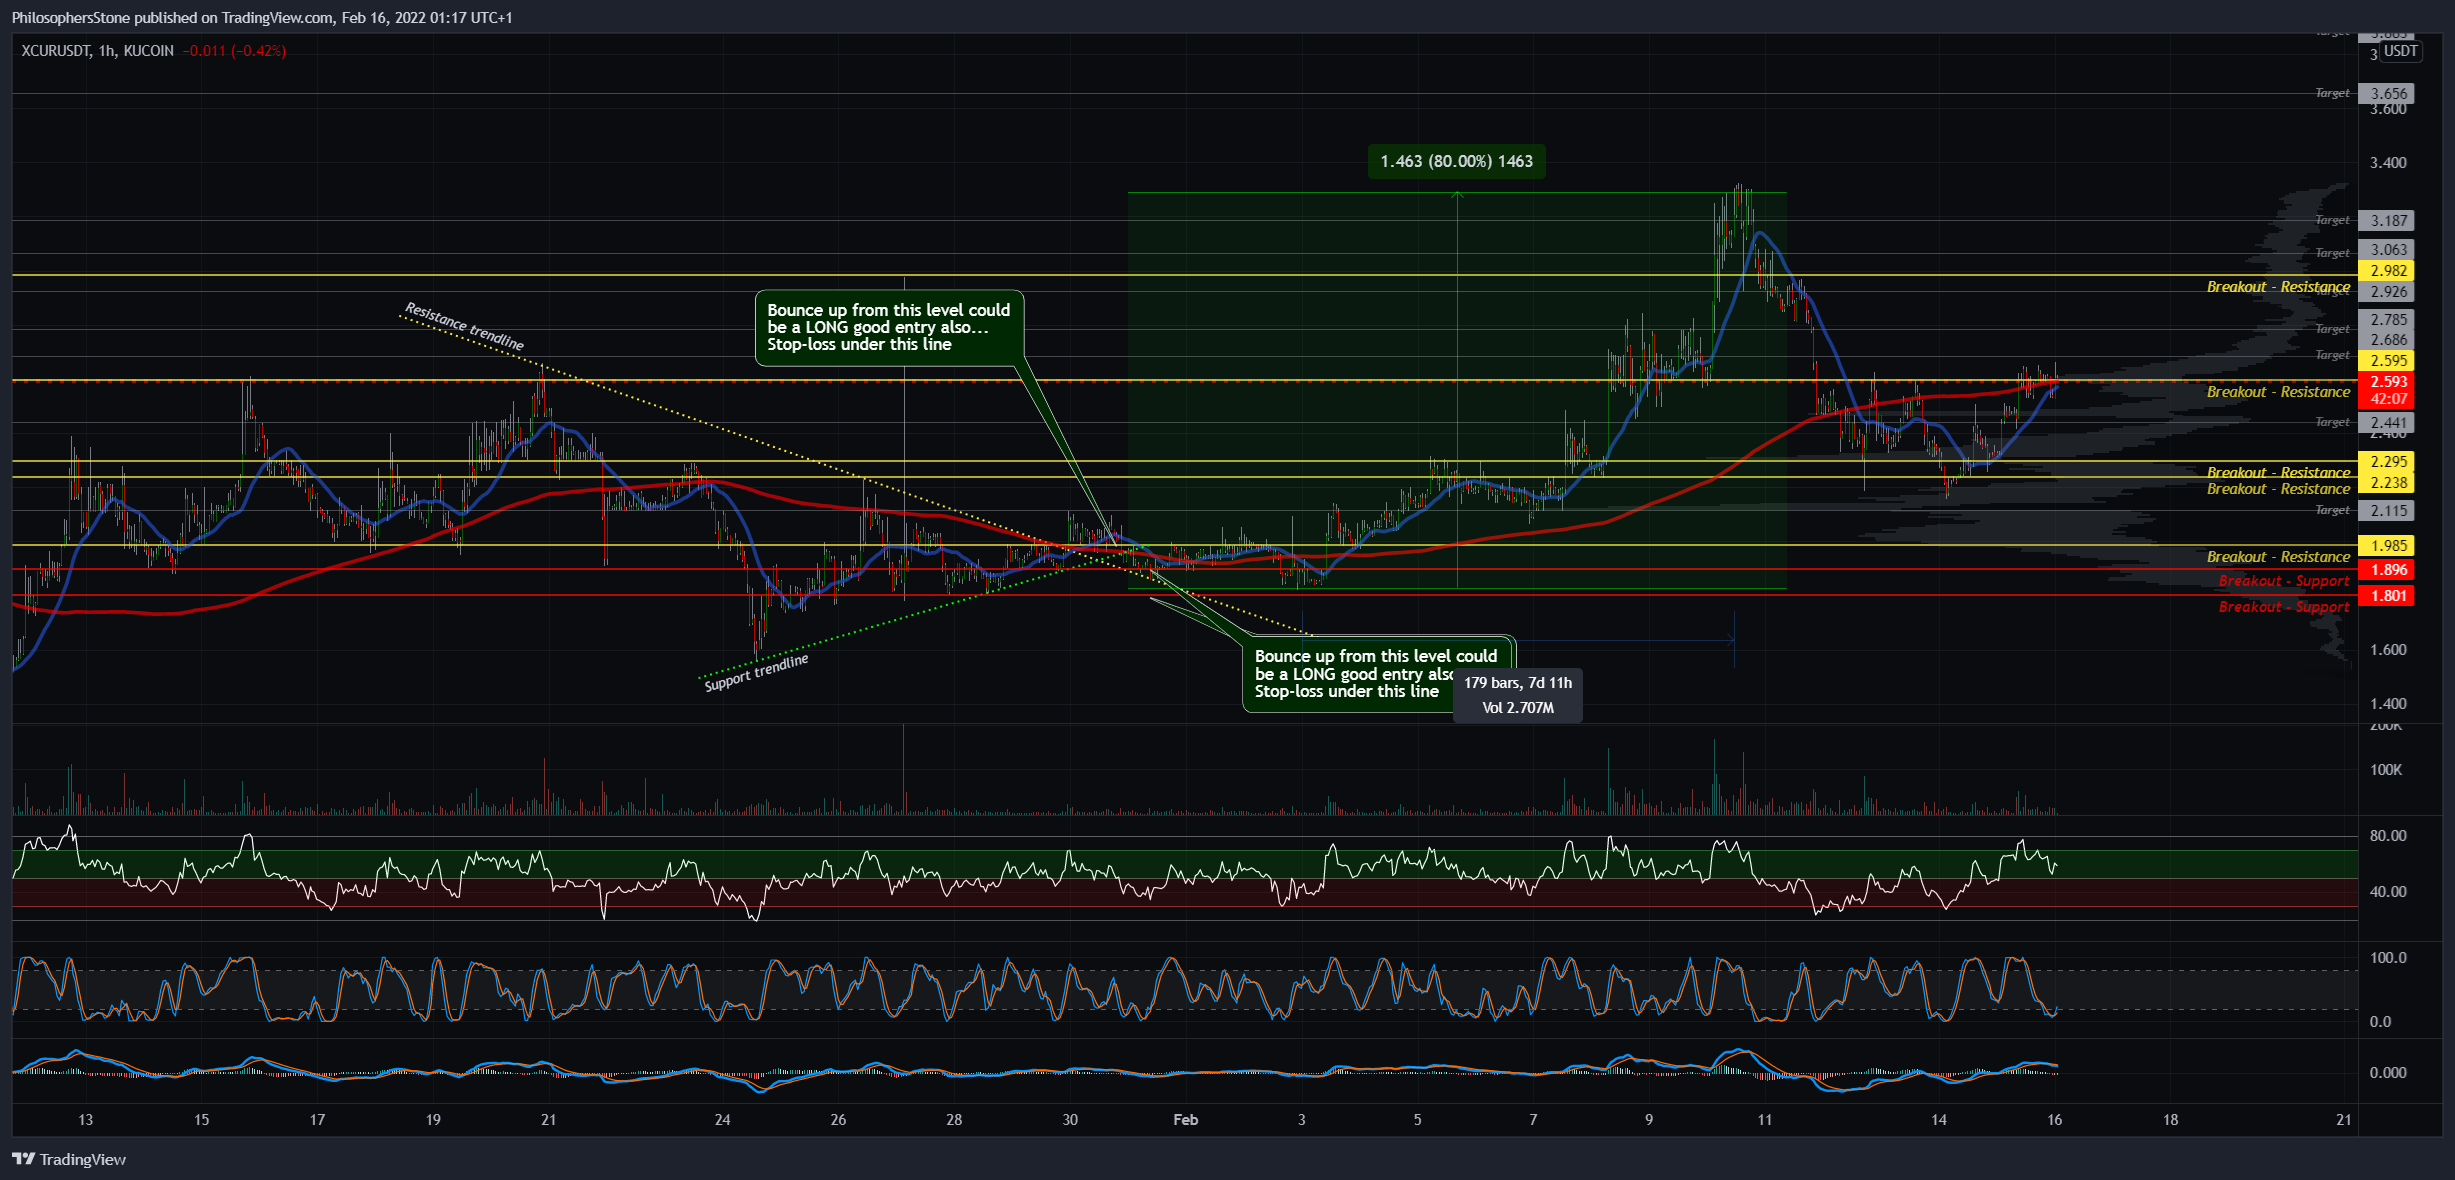Screen dimensions: 2455x1180
Task: Click the 1.400 price axis value
Action: pyautogui.click(x=2388, y=704)
